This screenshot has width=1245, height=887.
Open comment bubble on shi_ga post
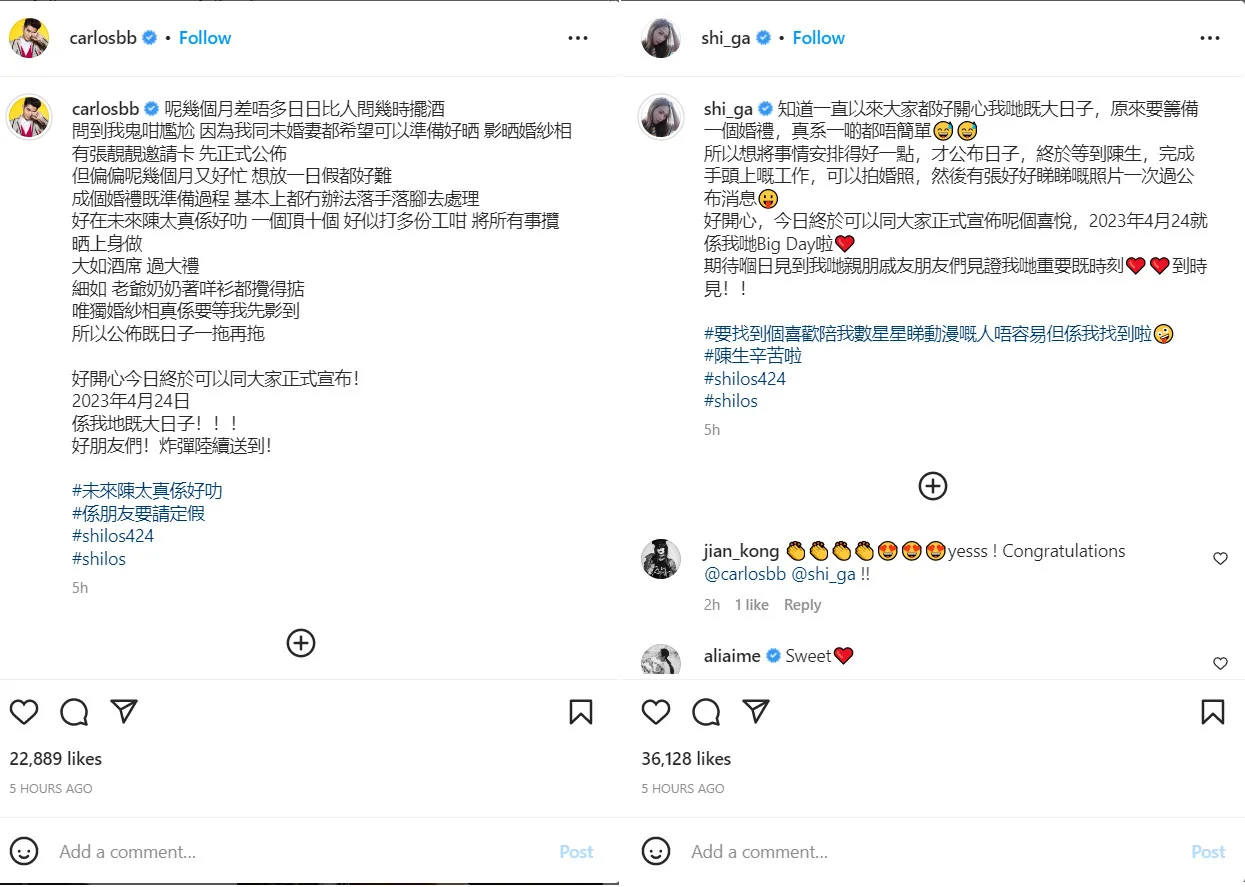pos(706,712)
